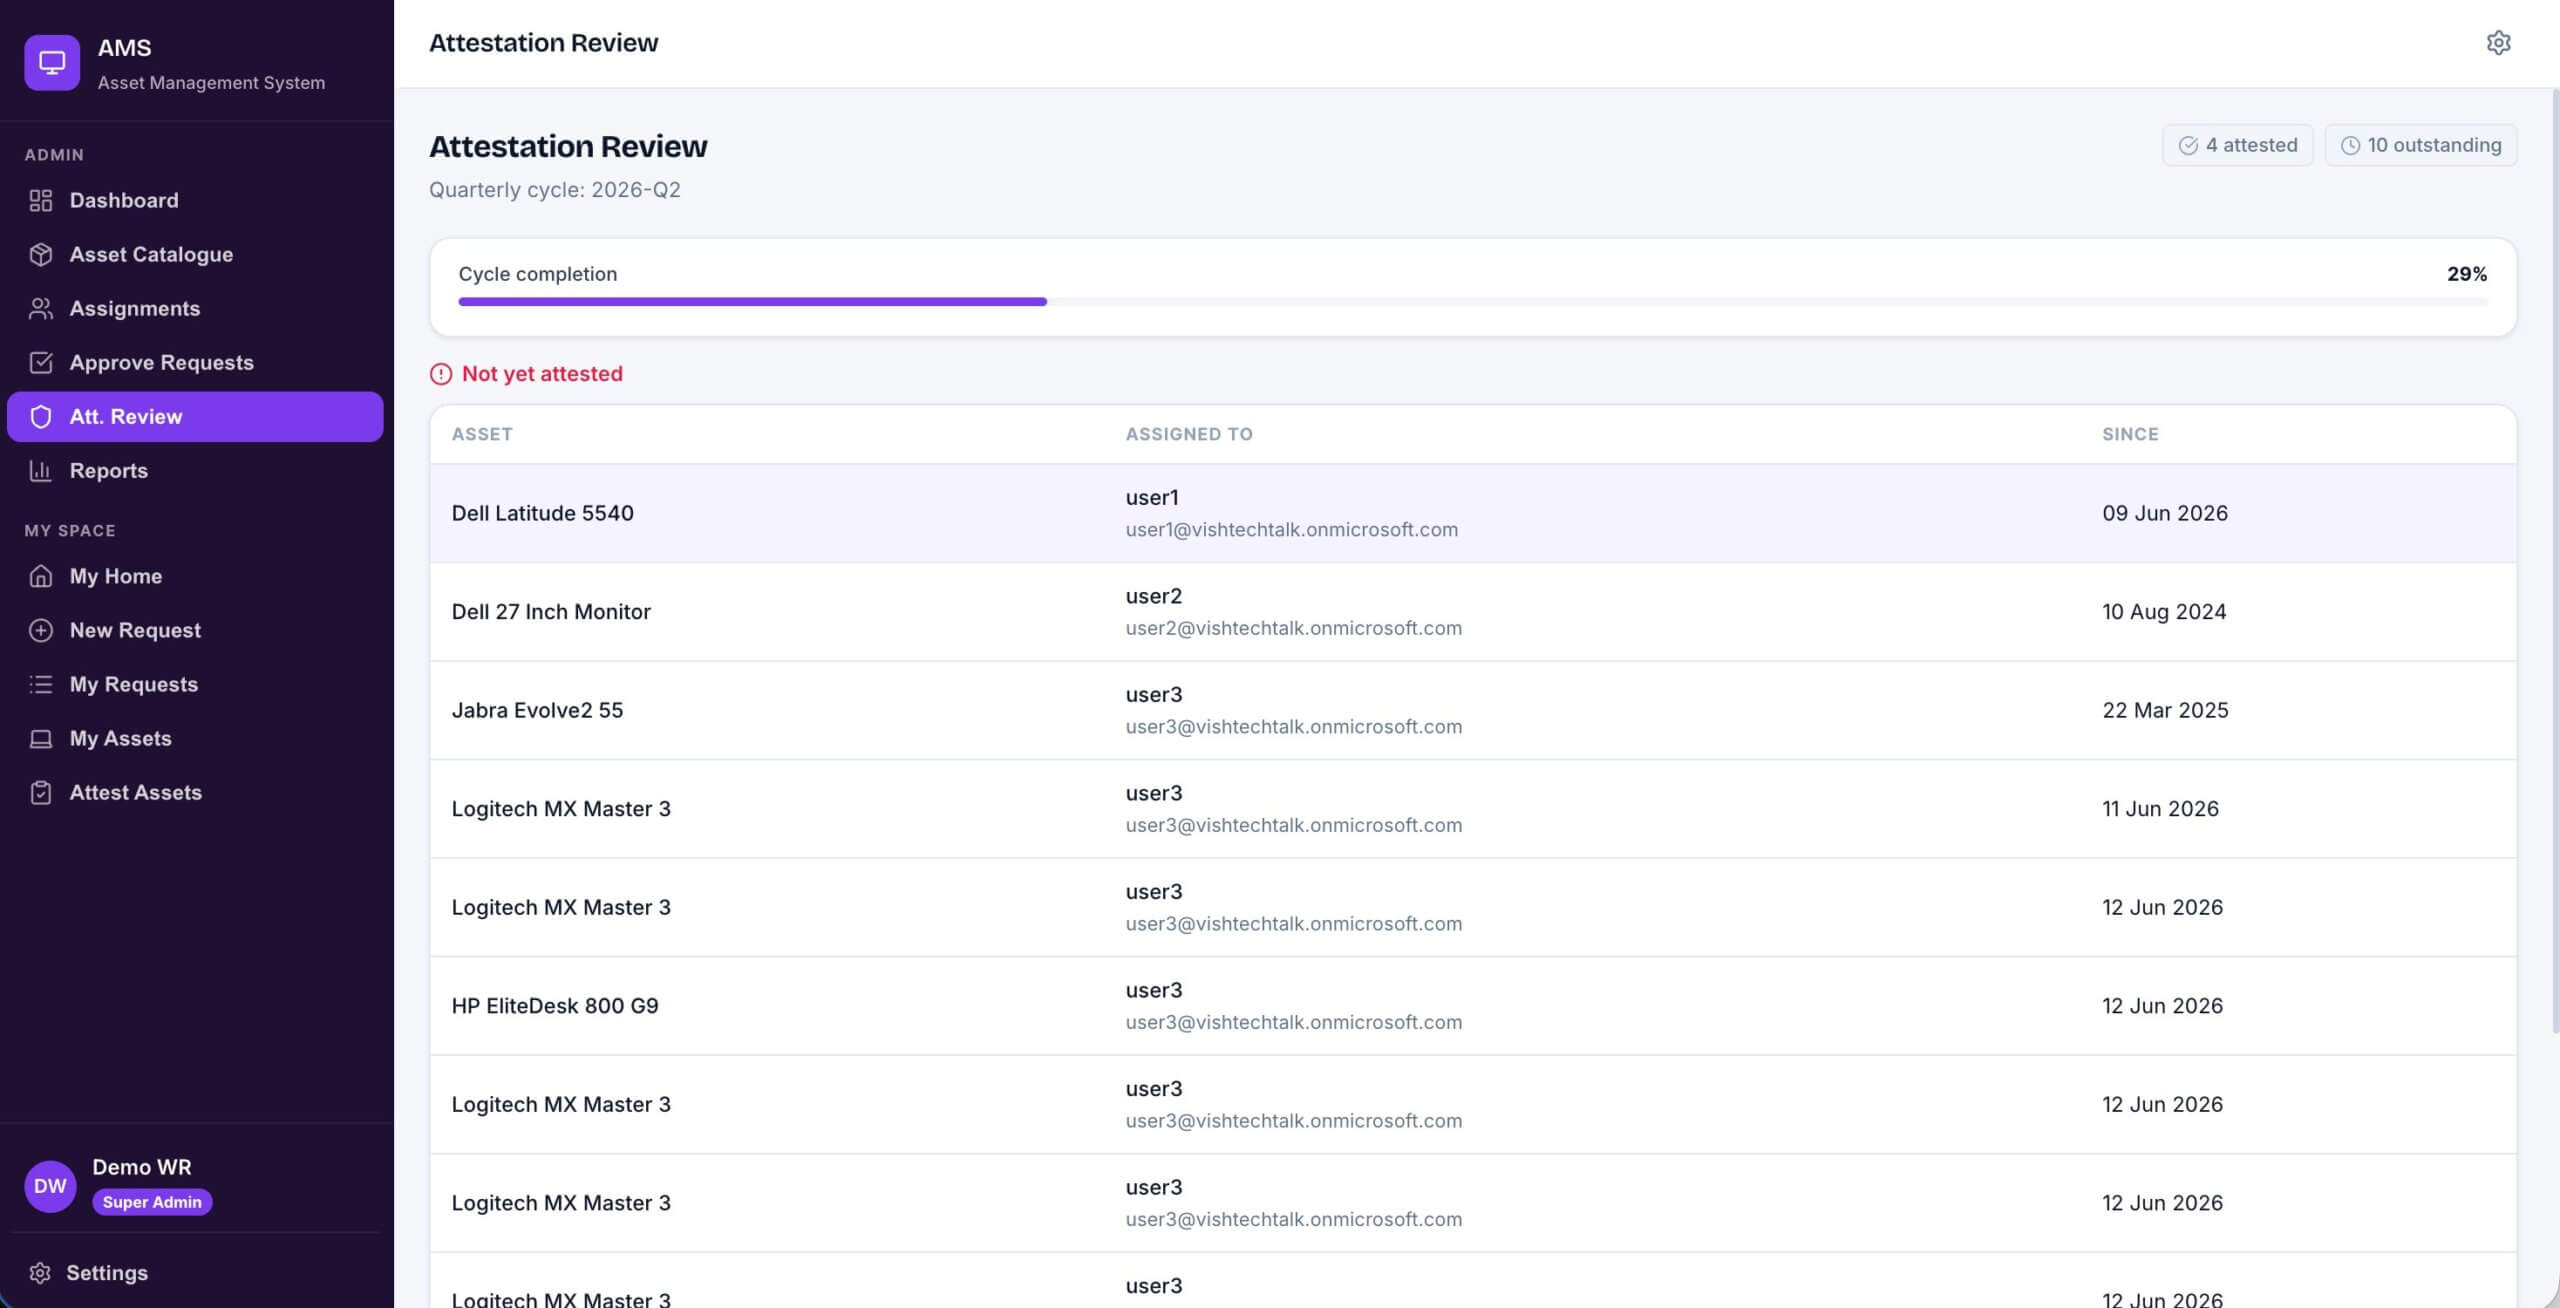The width and height of the screenshot is (2560, 1308).
Task: Click Demo WR user name
Action: tap(142, 1167)
